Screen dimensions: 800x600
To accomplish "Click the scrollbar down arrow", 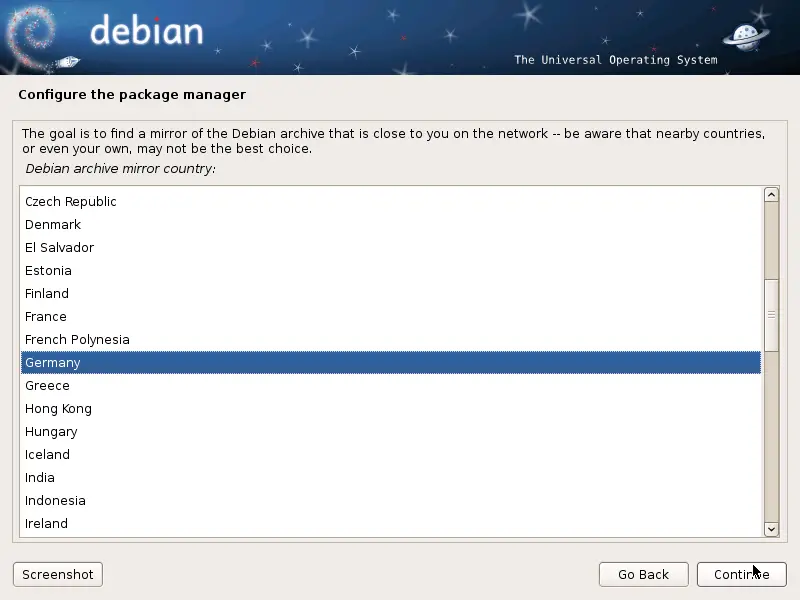I will coord(771,529).
